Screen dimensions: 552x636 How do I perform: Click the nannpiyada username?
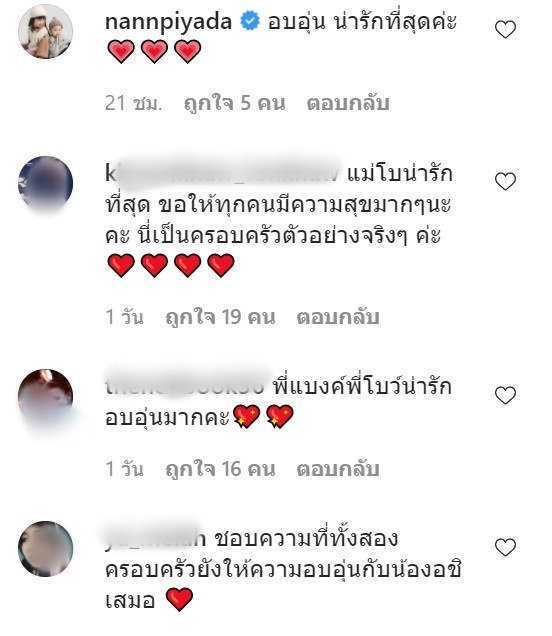pyautogui.click(x=168, y=21)
